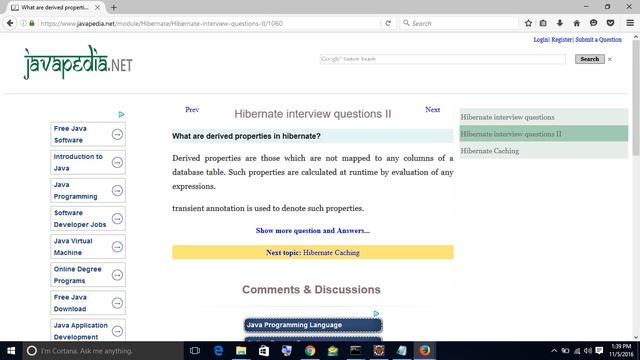
Task: Open the Introduction to Java ad
Action: pos(88,162)
